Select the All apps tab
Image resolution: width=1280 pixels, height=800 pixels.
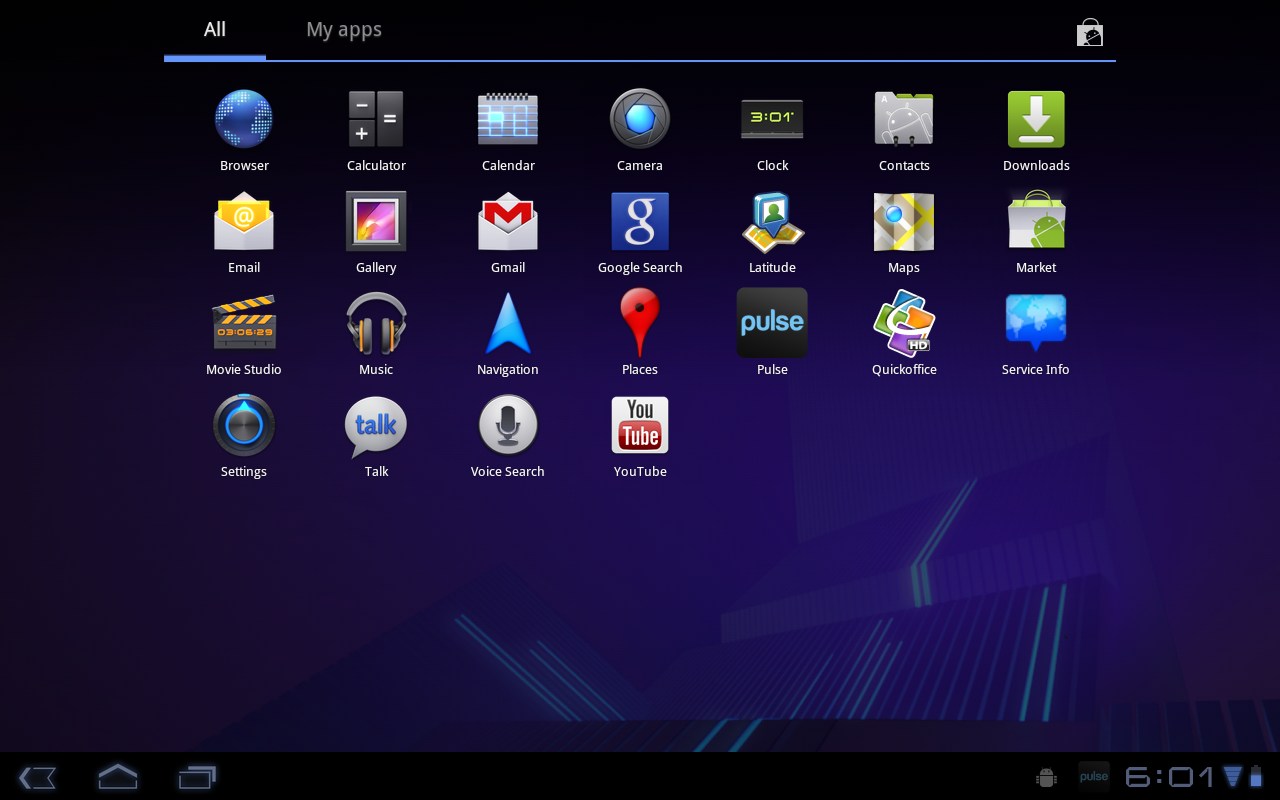[x=215, y=30]
